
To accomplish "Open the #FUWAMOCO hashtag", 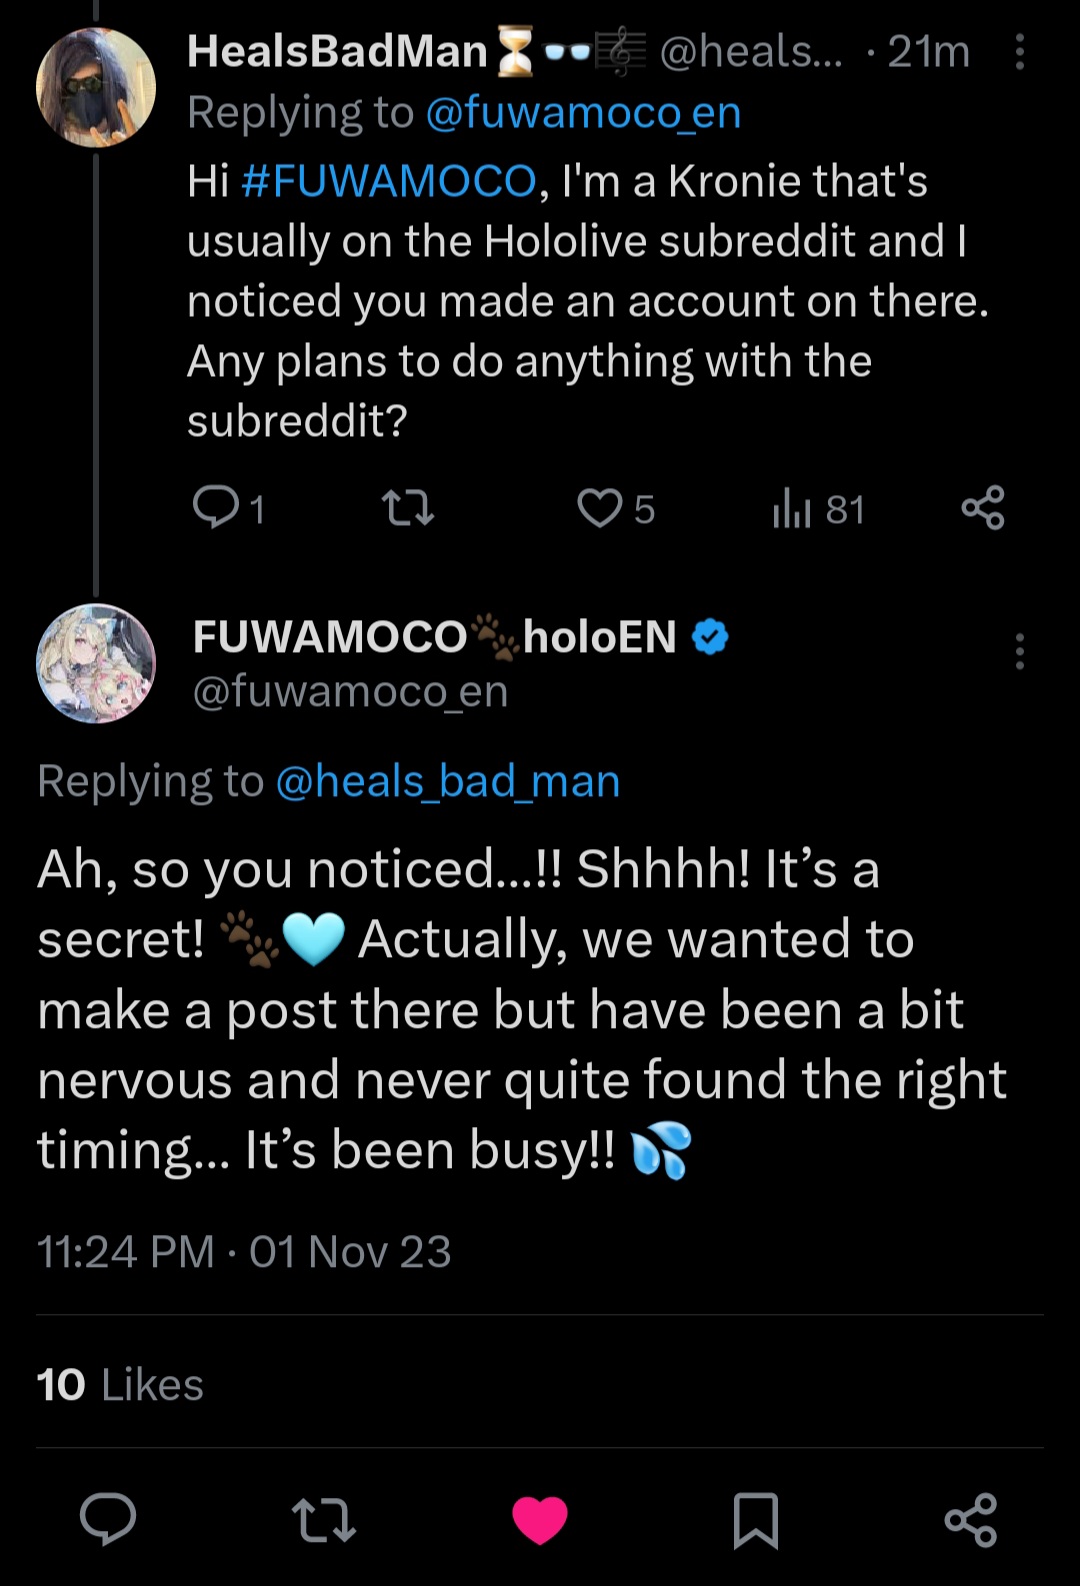I will (x=389, y=181).
